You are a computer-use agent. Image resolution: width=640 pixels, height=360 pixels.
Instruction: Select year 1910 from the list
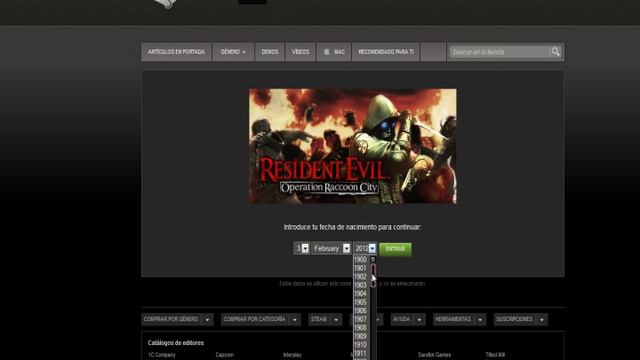(x=361, y=345)
